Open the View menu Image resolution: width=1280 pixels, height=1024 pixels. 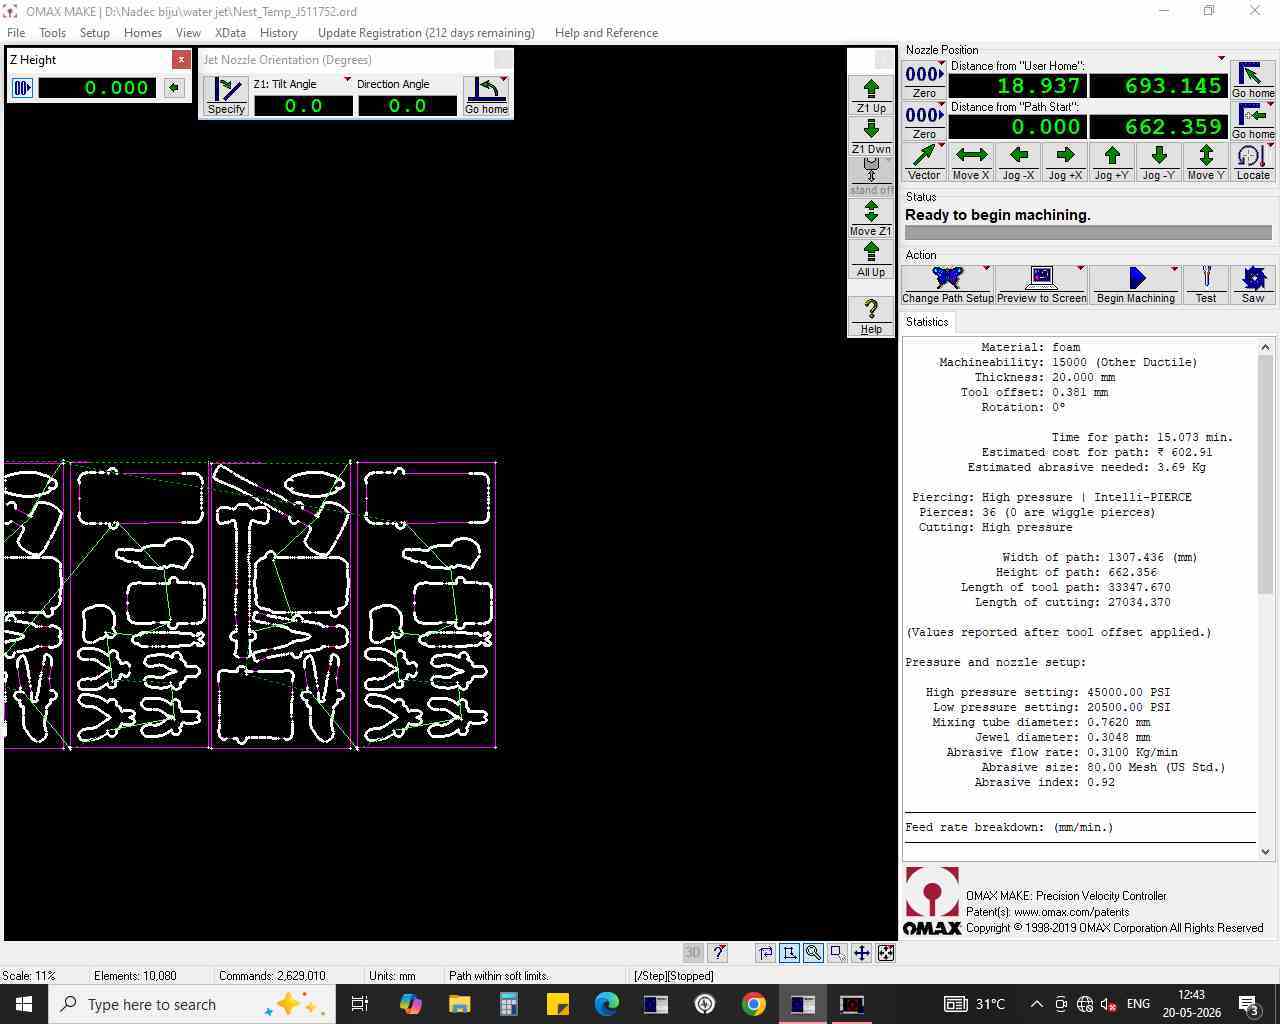tap(188, 33)
